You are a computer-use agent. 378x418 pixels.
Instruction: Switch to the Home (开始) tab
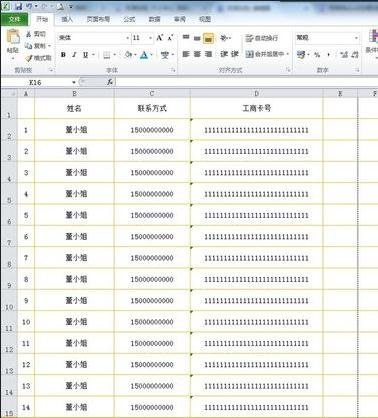[42, 19]
